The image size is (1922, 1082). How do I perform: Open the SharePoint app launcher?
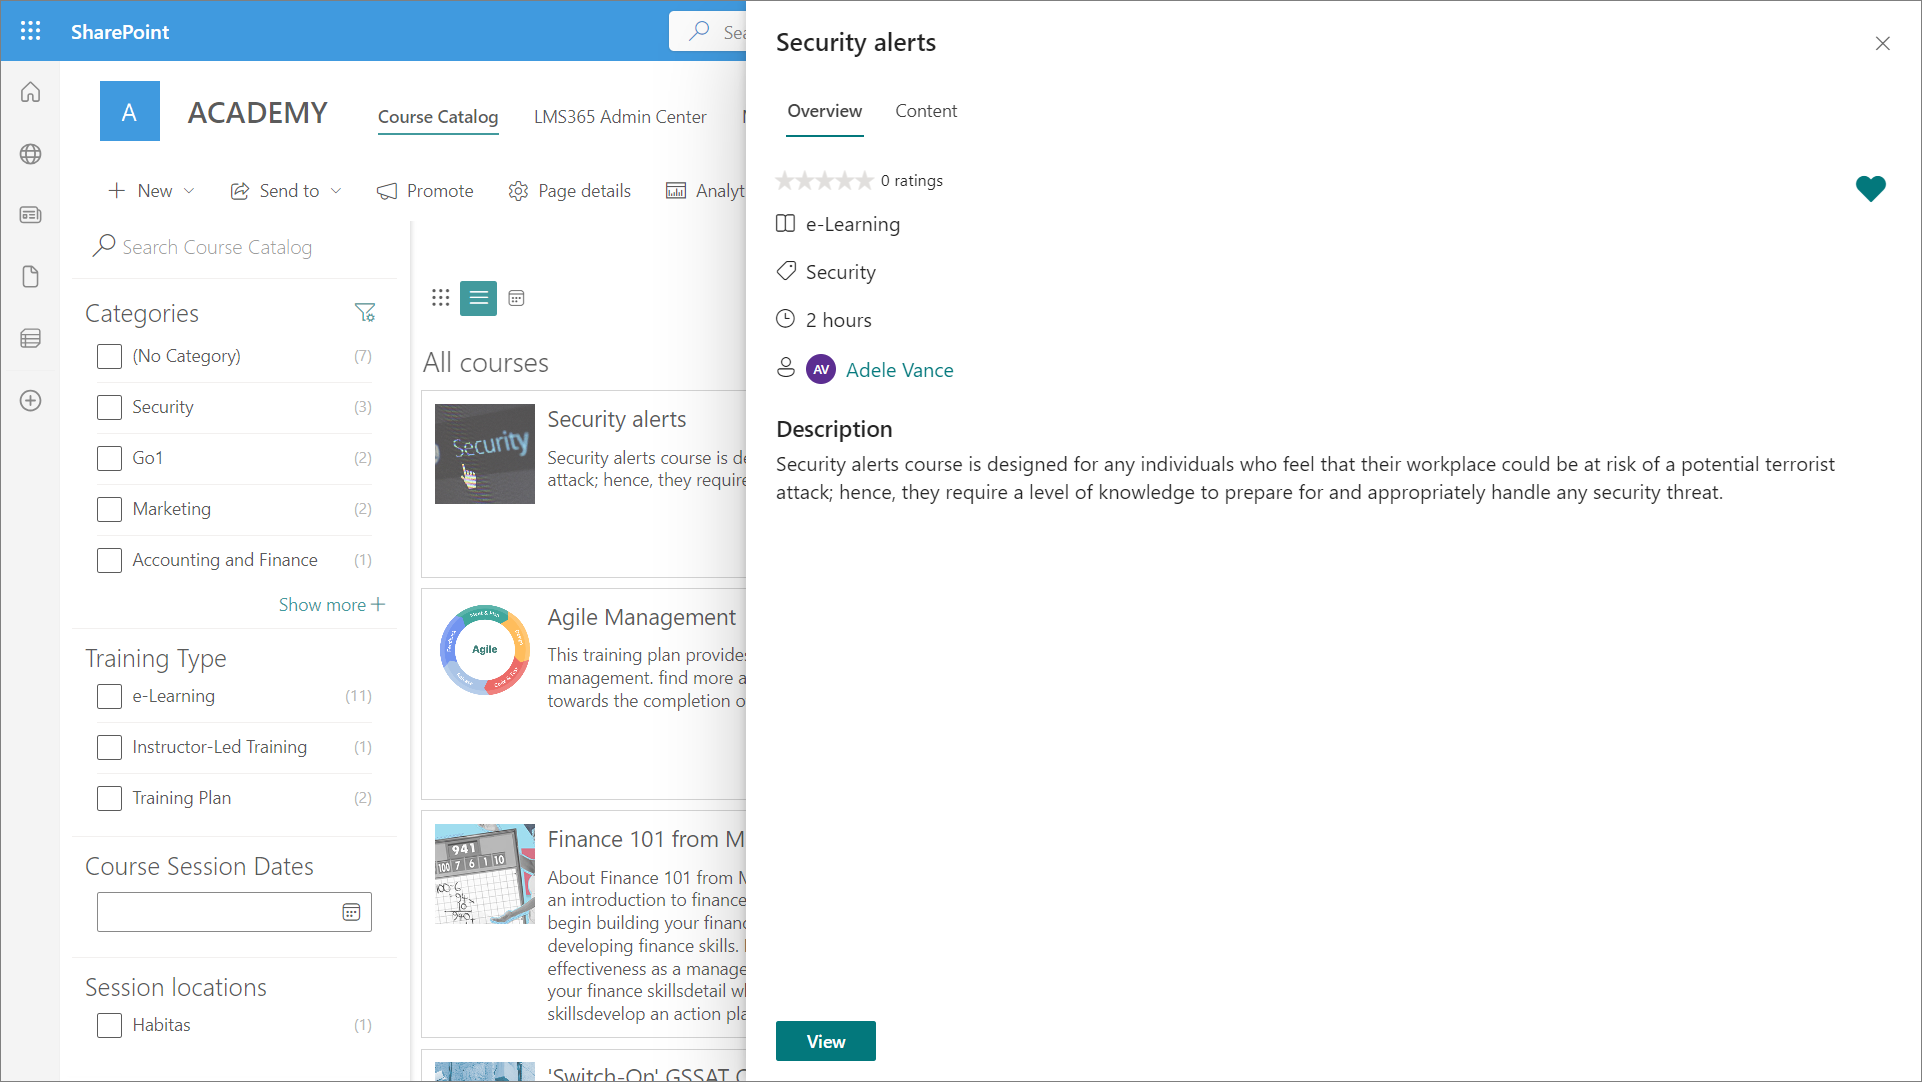coord(30,31)
